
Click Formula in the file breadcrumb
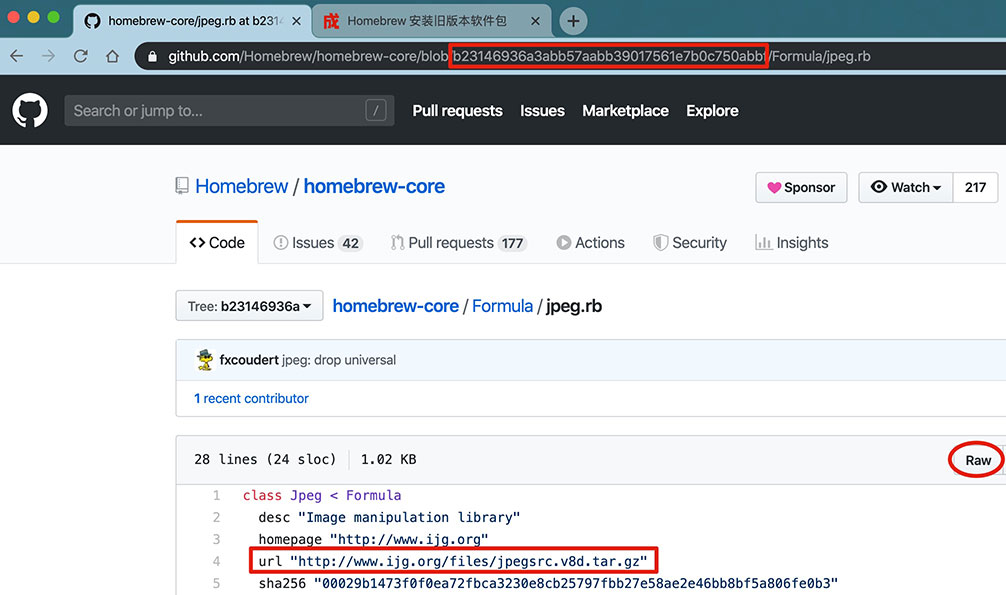click(x=502, y=306)
